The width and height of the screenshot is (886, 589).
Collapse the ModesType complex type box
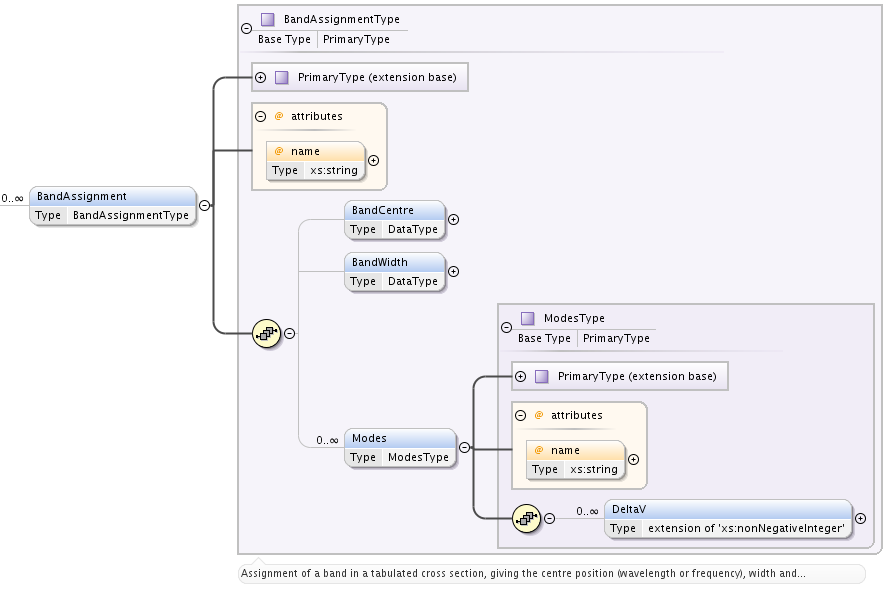(x=506, y=327)
